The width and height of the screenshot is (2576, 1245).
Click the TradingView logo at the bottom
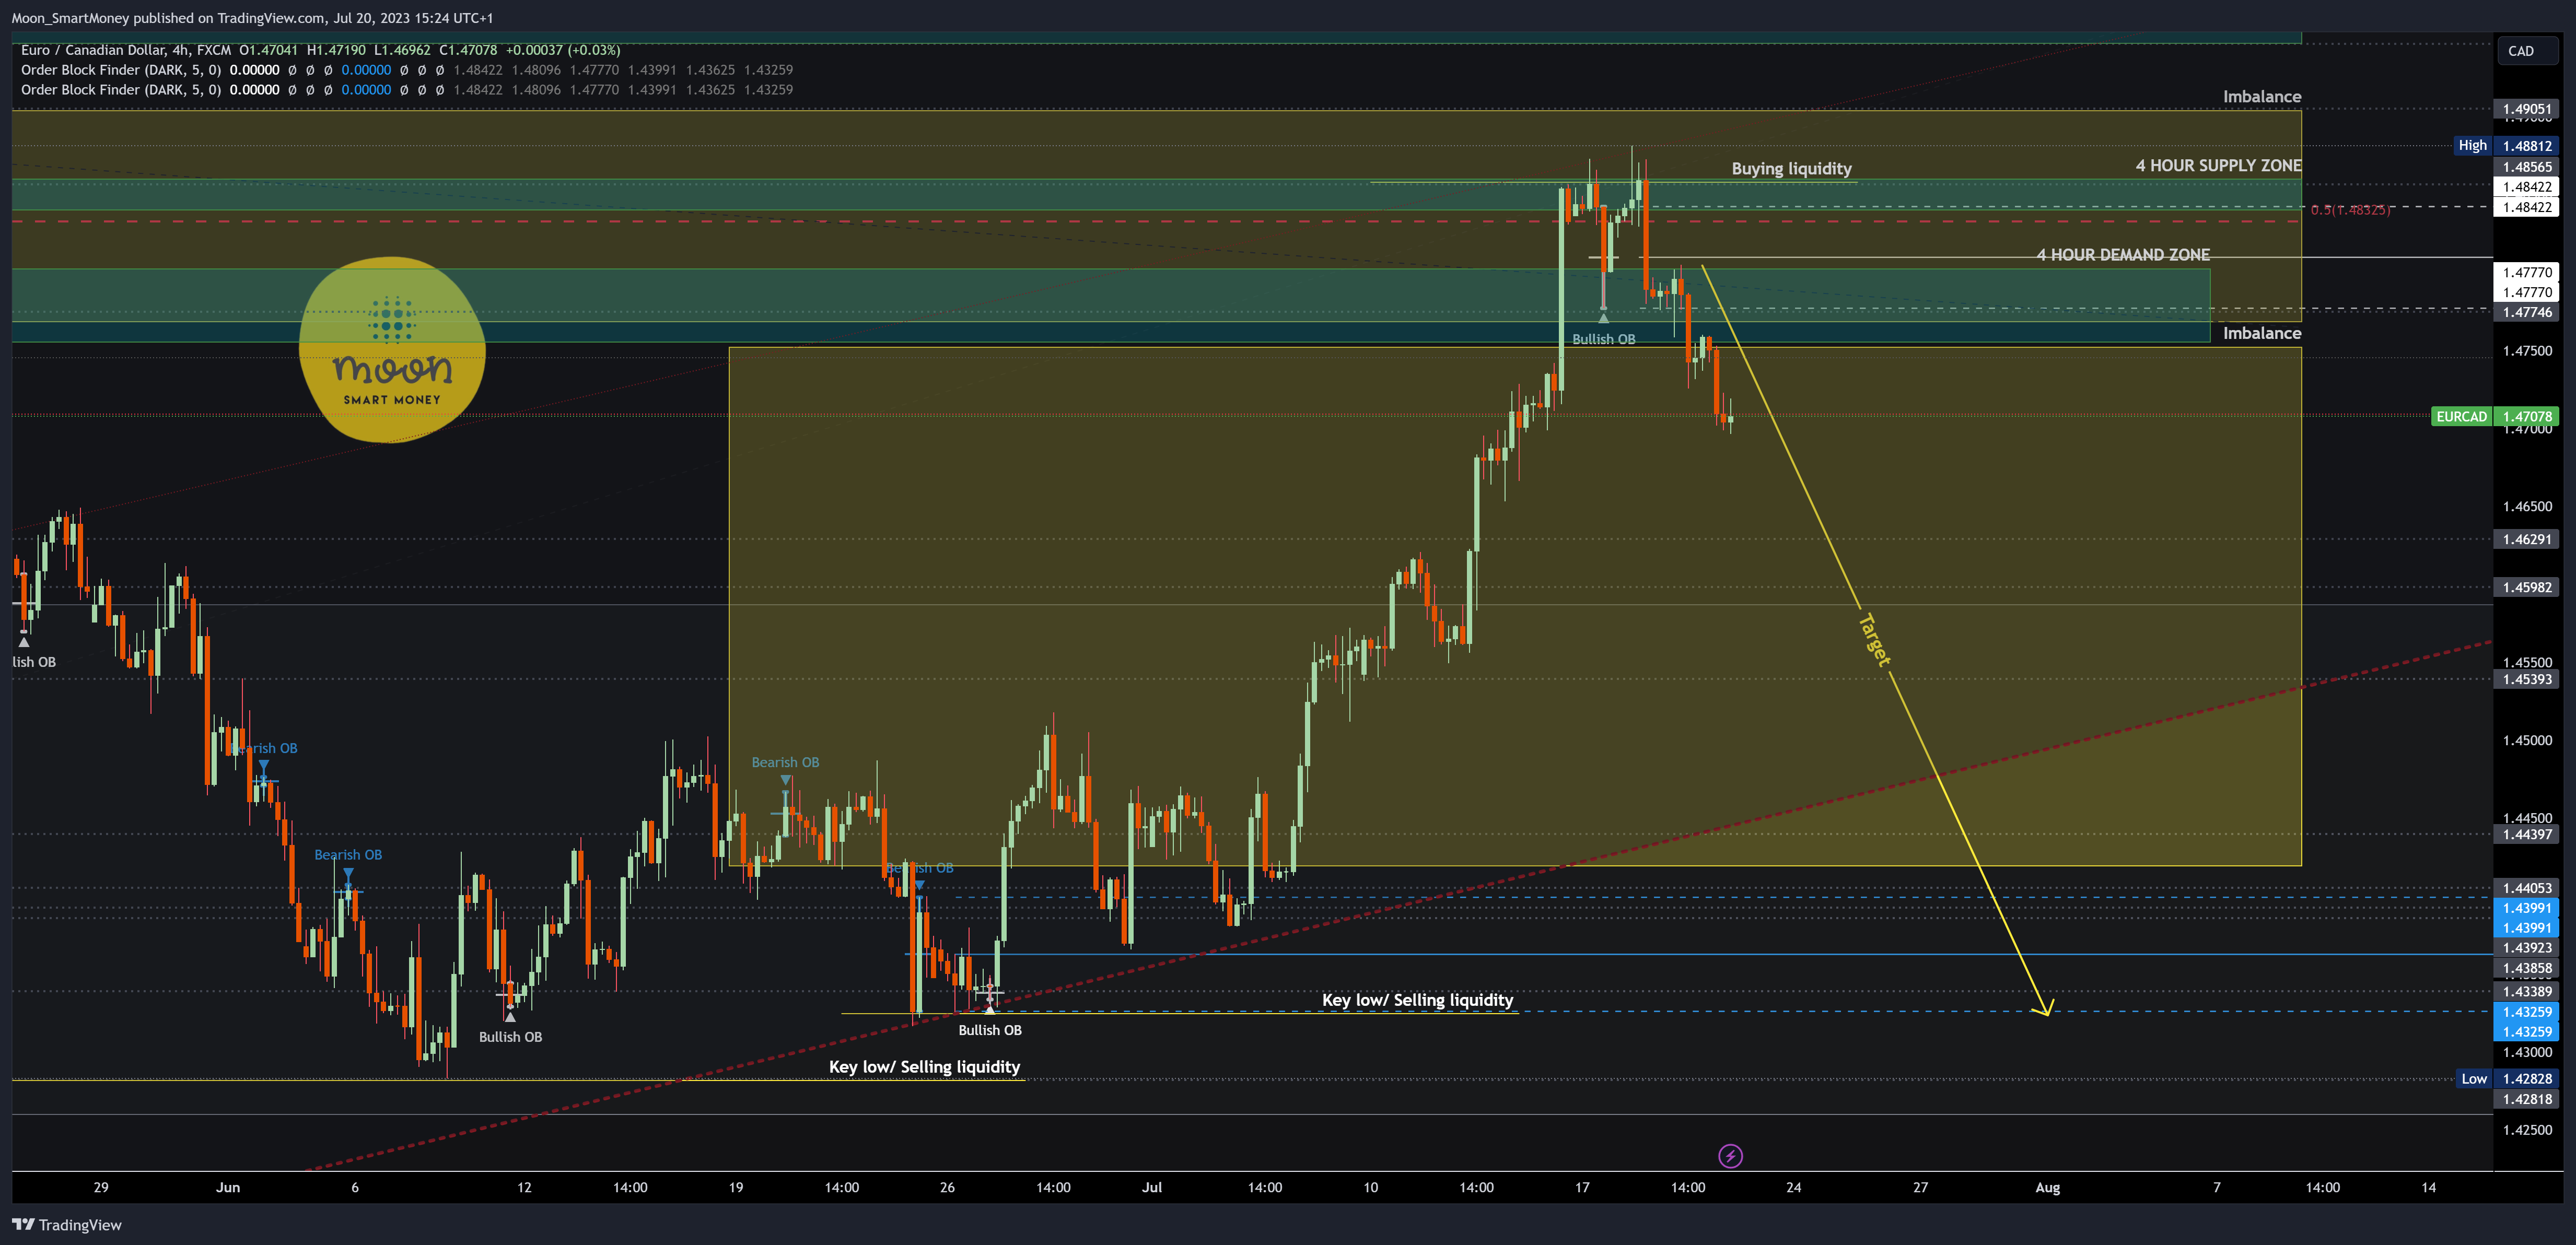click(x=67, y=1225)
